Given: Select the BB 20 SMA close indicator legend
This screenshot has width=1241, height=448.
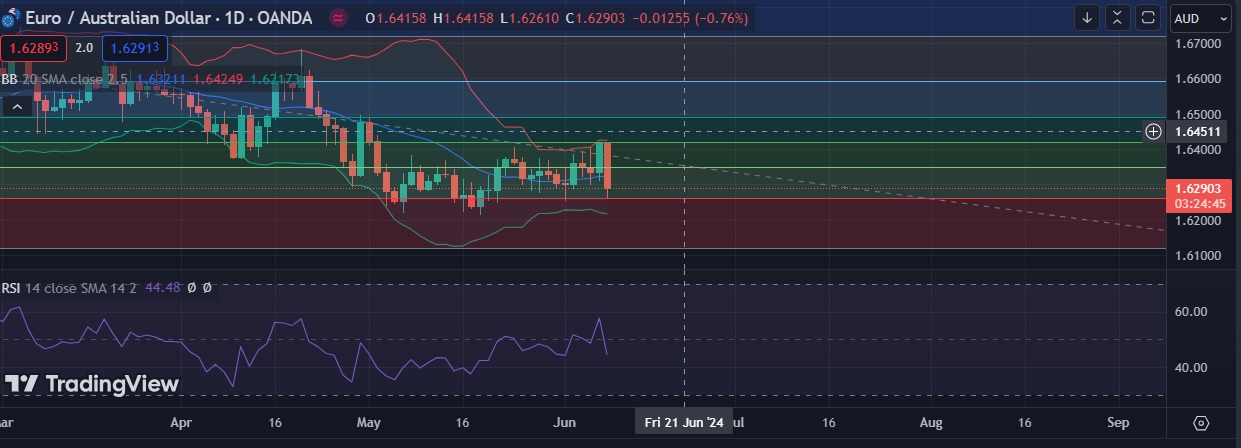Looking at the screenshot, I should [66, 77].
